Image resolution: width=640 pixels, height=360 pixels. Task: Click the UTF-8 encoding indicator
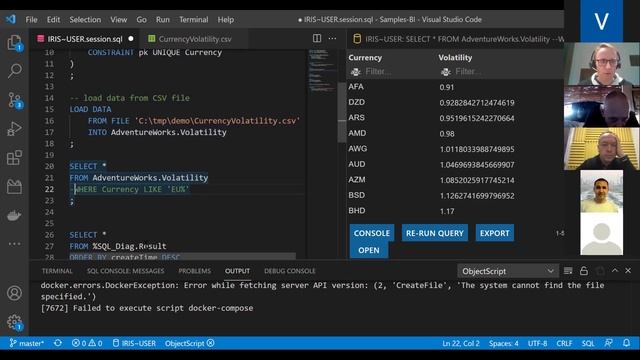pos(537,343)
